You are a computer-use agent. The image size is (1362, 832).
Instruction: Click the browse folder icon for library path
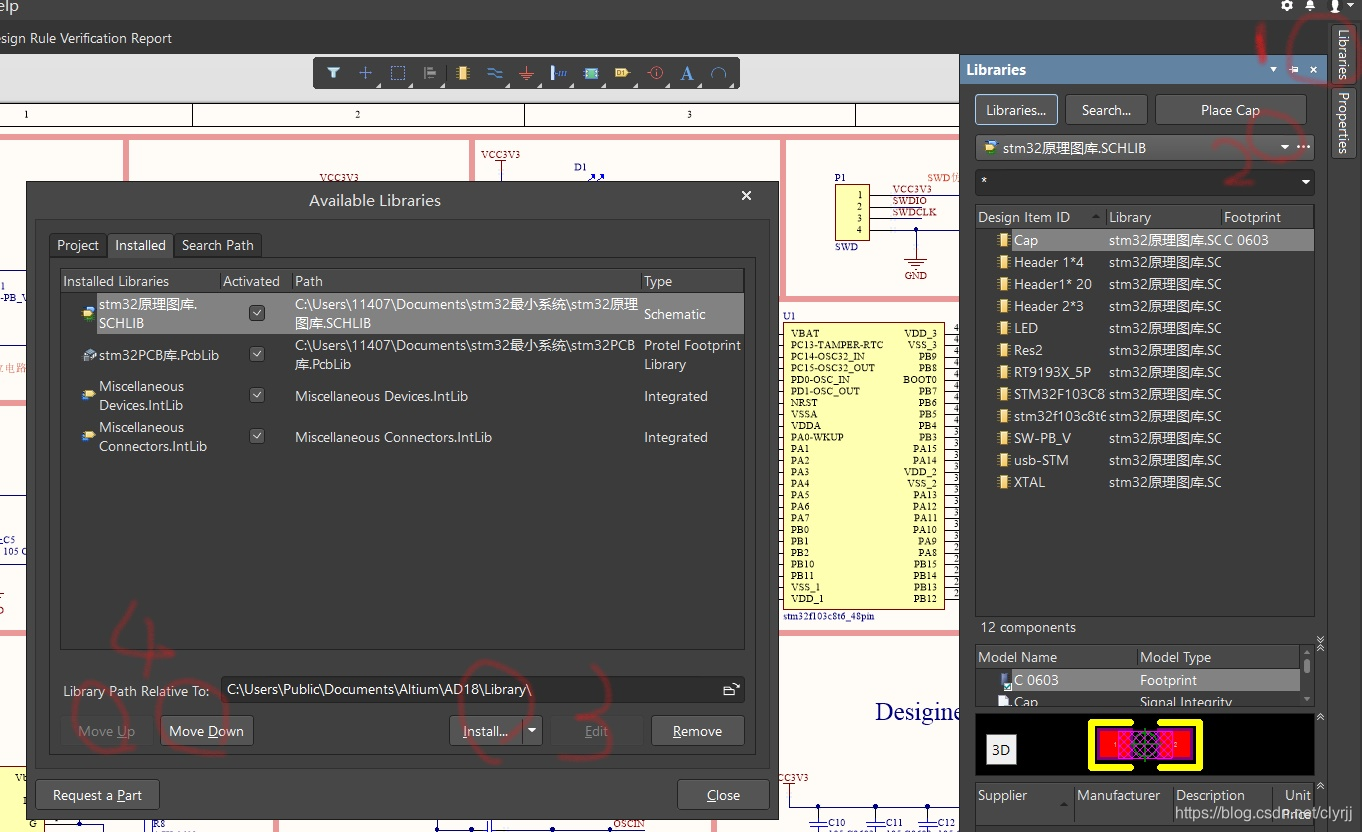[732, 690]
